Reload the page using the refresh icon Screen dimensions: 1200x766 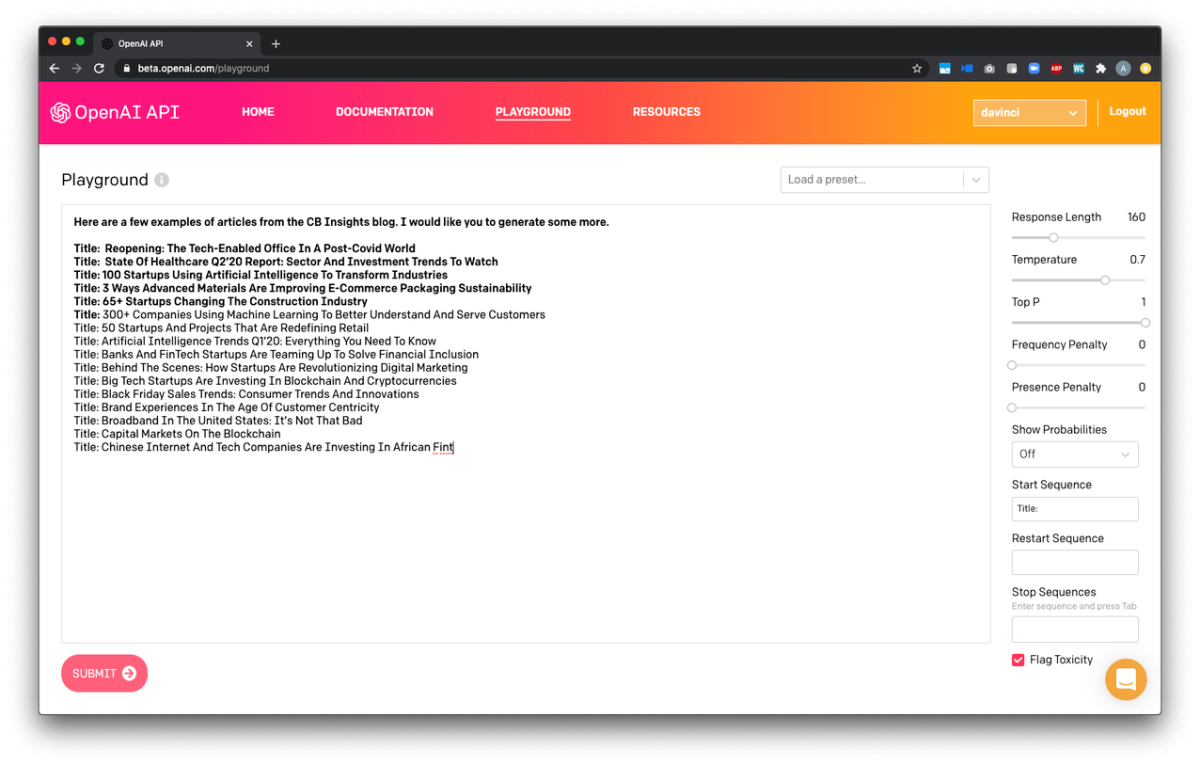click(x=99, y=69)
